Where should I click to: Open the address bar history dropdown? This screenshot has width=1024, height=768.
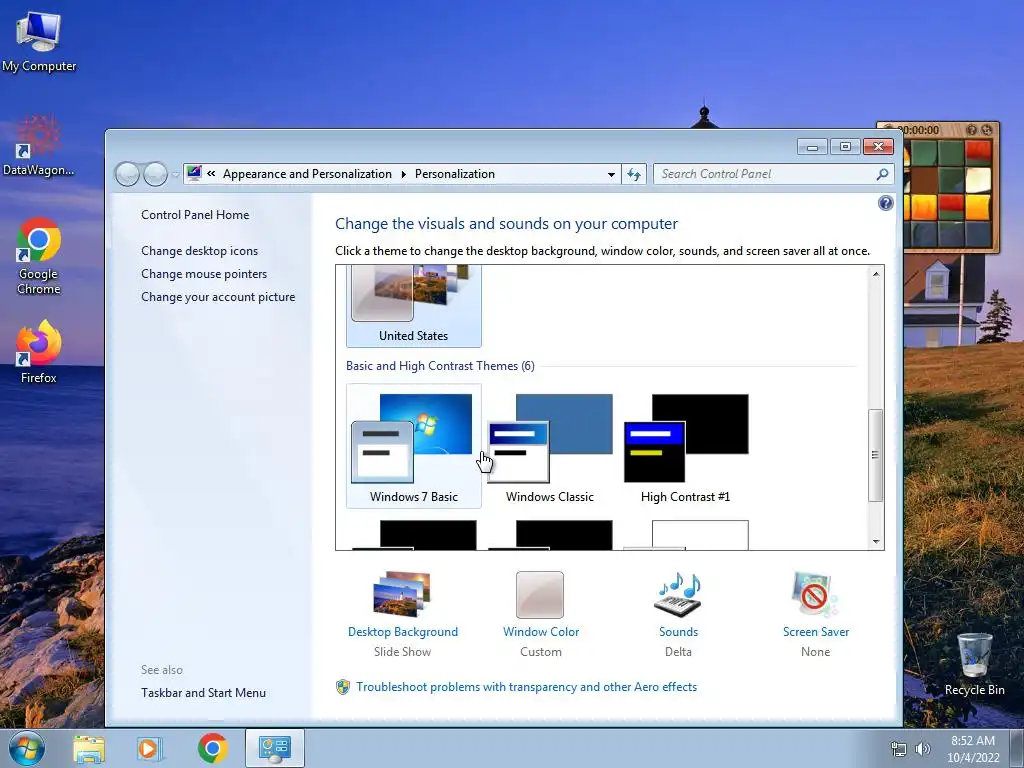point(611,174)
